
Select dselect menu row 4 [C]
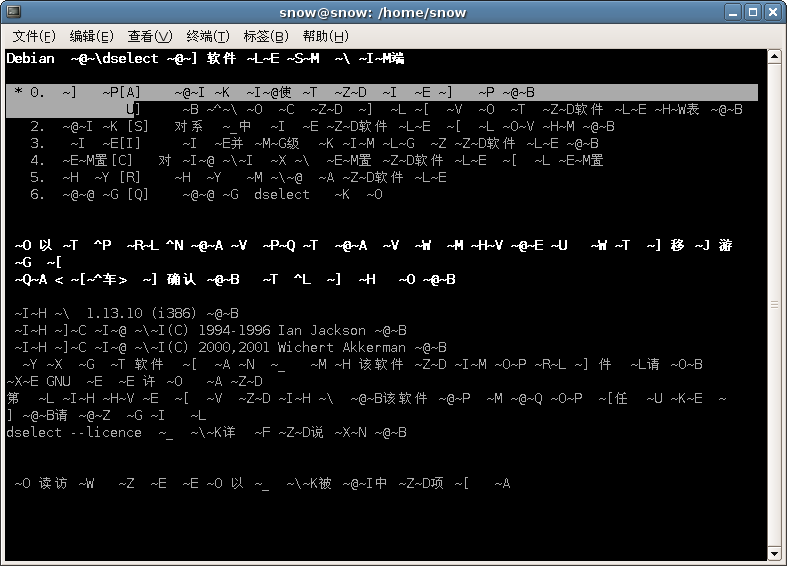click(x=316, y=161)
